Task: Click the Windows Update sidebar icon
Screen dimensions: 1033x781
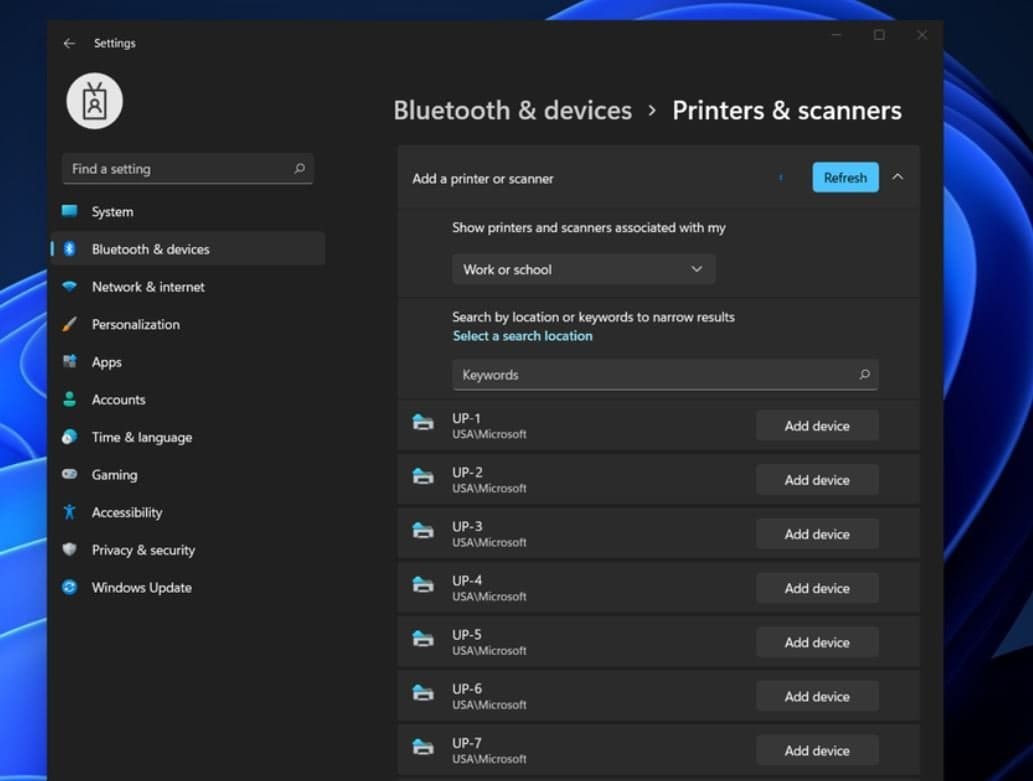Action: pyautogui.click(x=69, y=588)
